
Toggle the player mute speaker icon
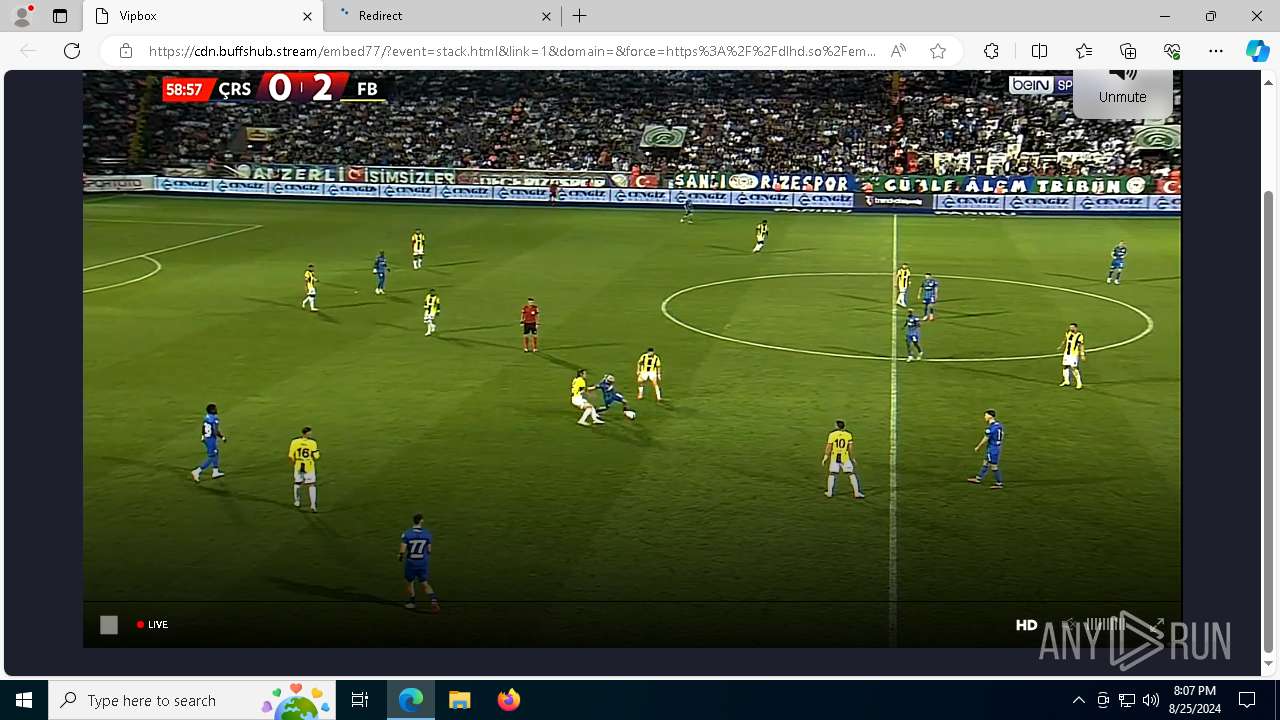[1069, 624]
